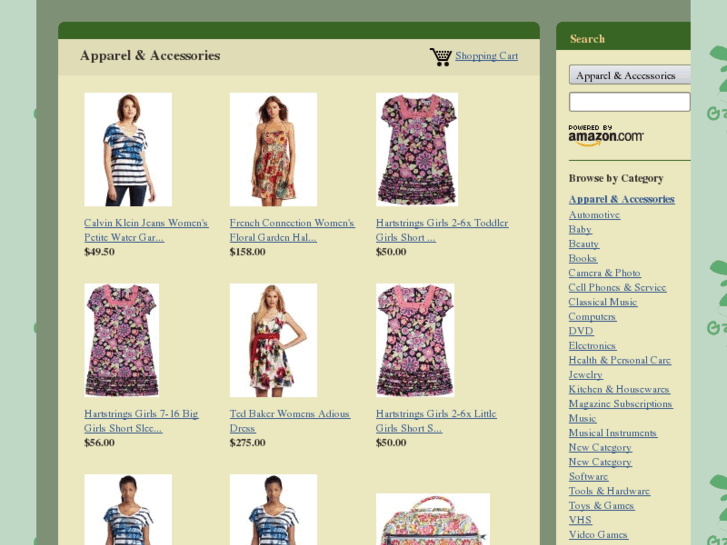The height and width of the screenshot is (545, 727).
Task: Go to the Computers category
Action: click(x=592, y=317)
